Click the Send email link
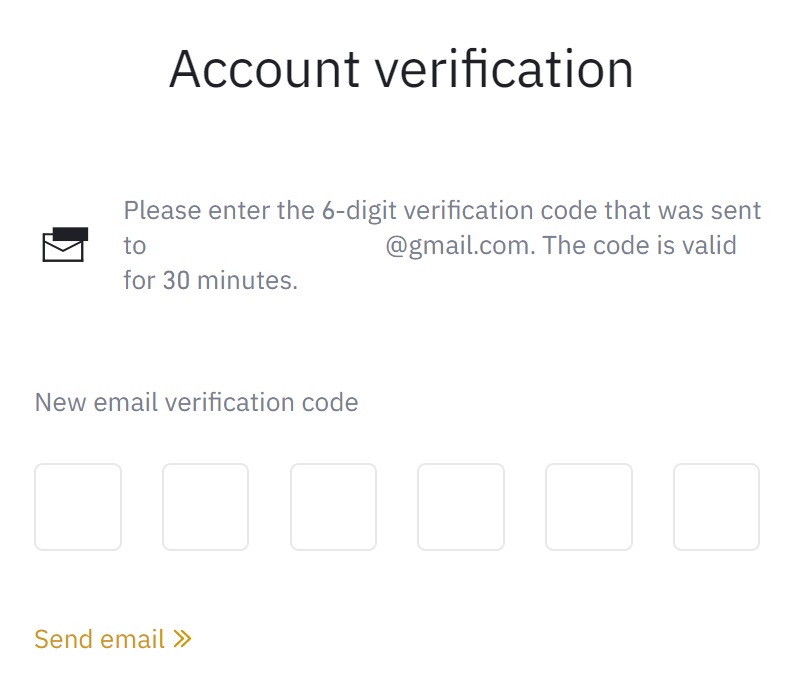Image resolution: width=786 pixels, height=677 pixels. (x=113, y=639)
